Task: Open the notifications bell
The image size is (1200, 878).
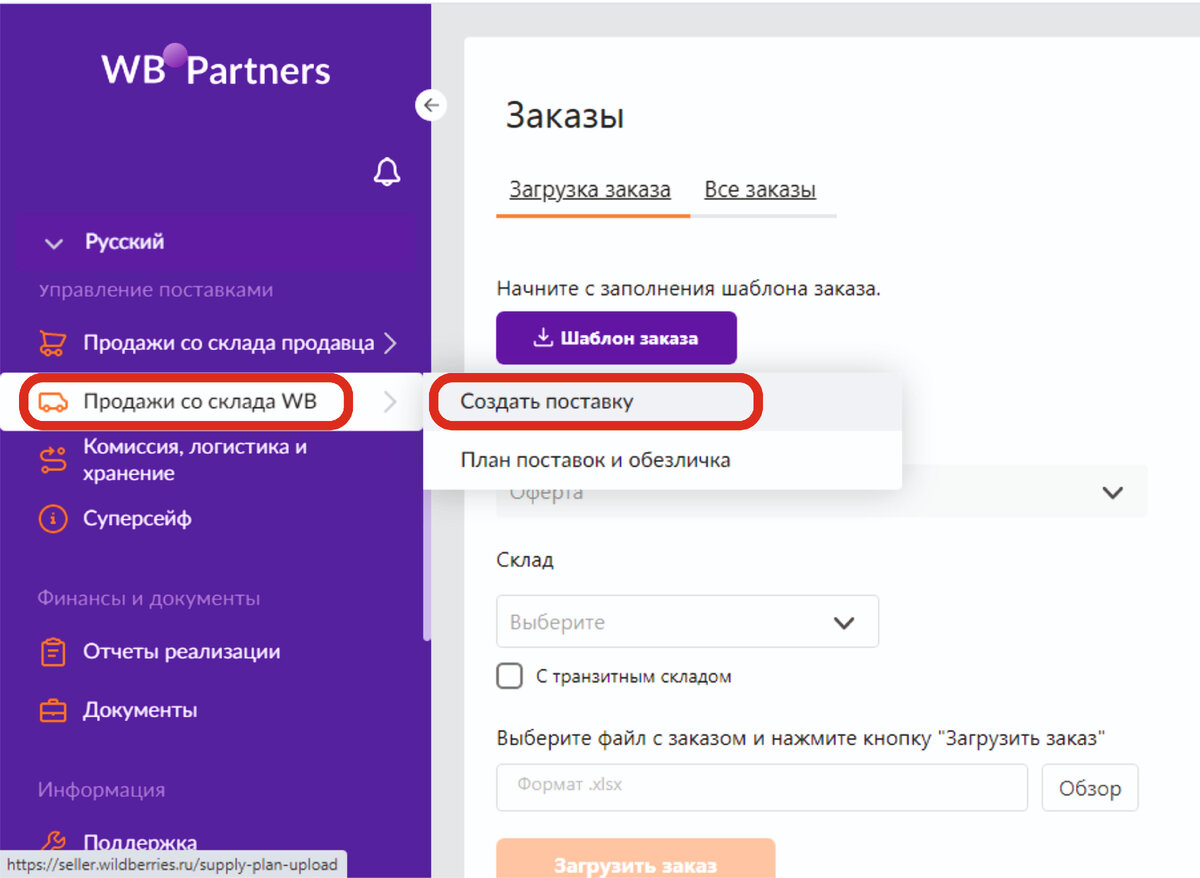Action: (387, 172)
